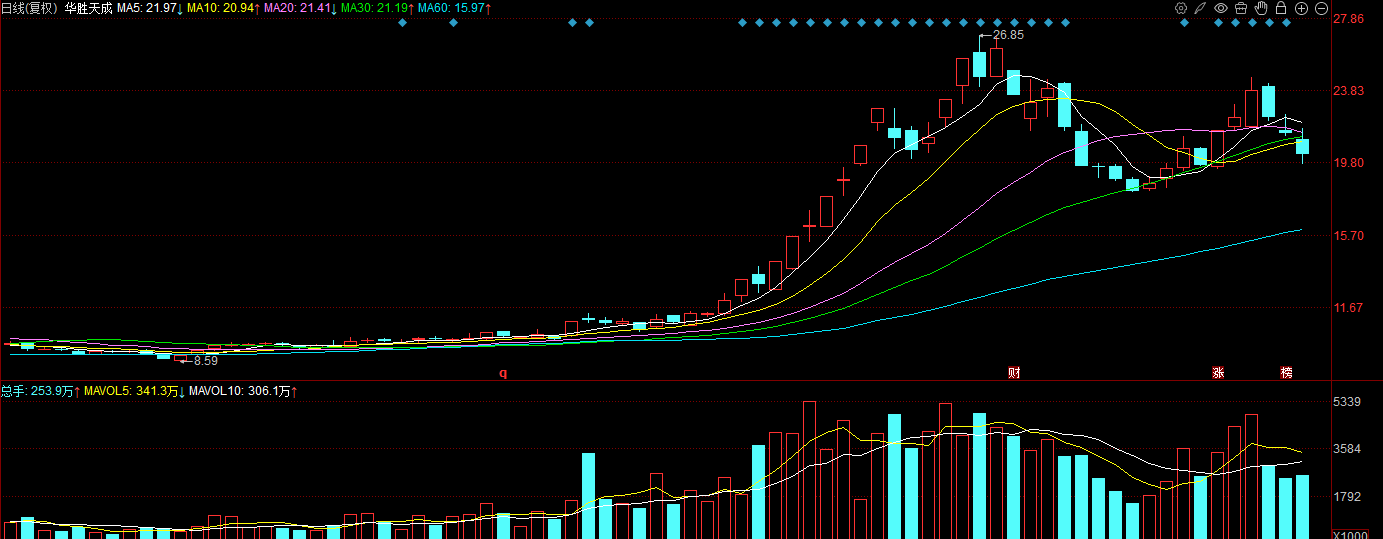
Task: Click the stock name 华胜天成
Action: (x=88, y=8)
